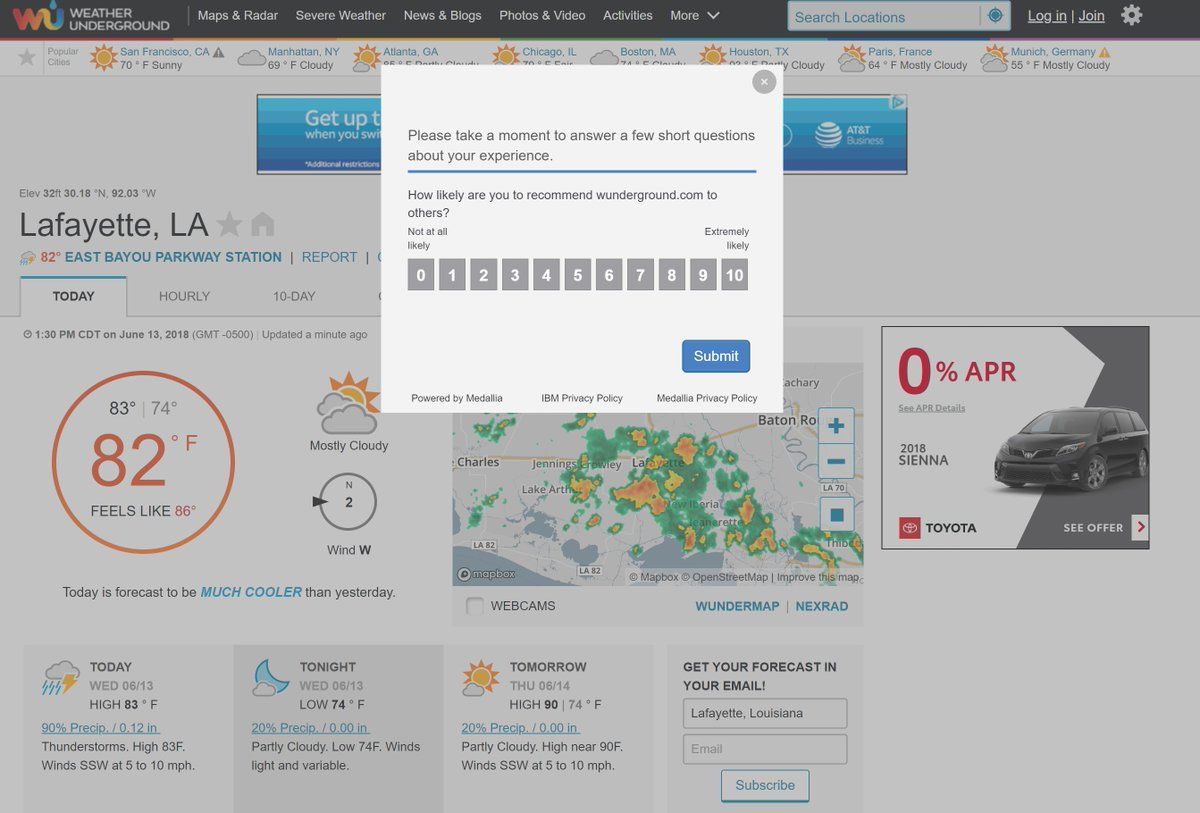Click the Paris mostly cloudy icon

coord(852,58)
